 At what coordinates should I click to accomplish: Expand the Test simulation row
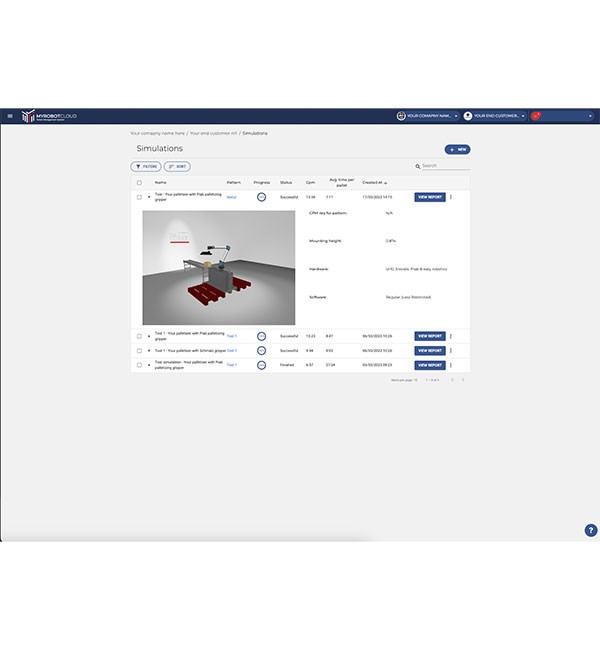(x=149, y=365)
